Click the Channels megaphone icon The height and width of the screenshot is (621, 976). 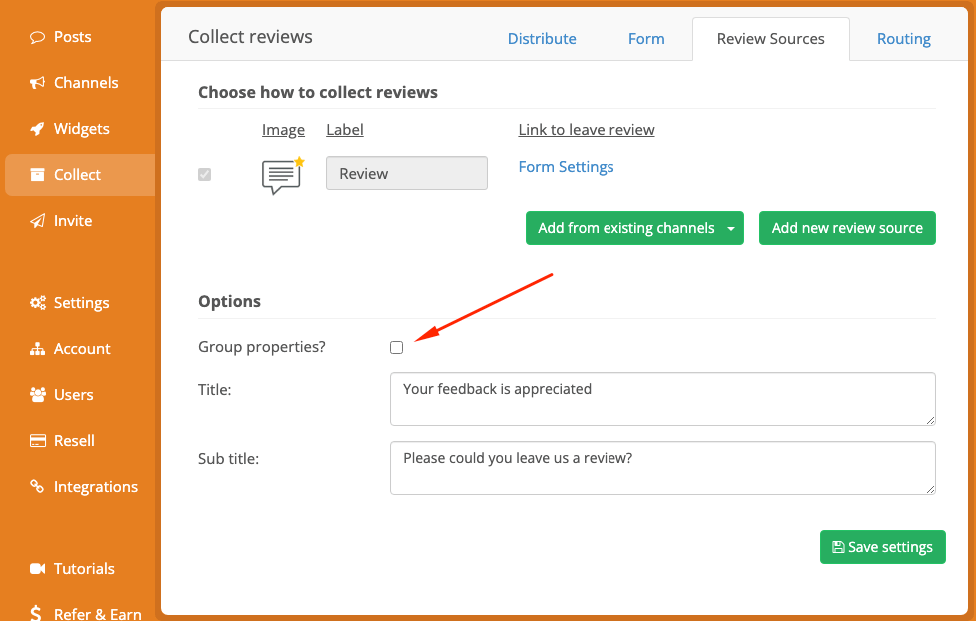pos(37,83)
